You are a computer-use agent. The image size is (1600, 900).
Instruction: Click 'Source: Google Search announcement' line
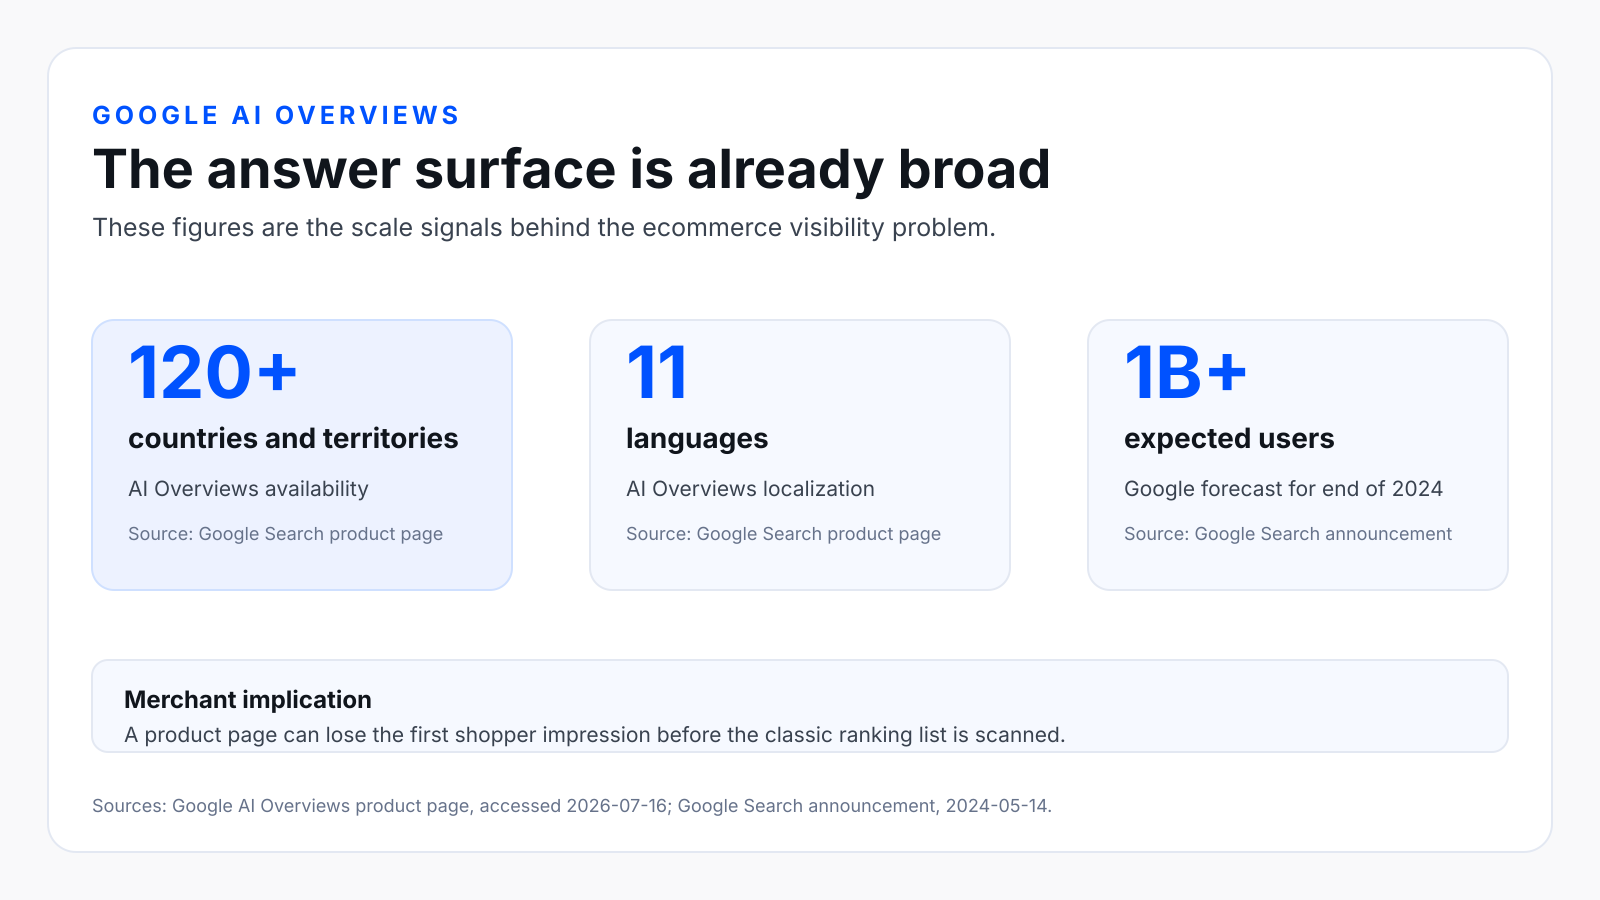1288,534
